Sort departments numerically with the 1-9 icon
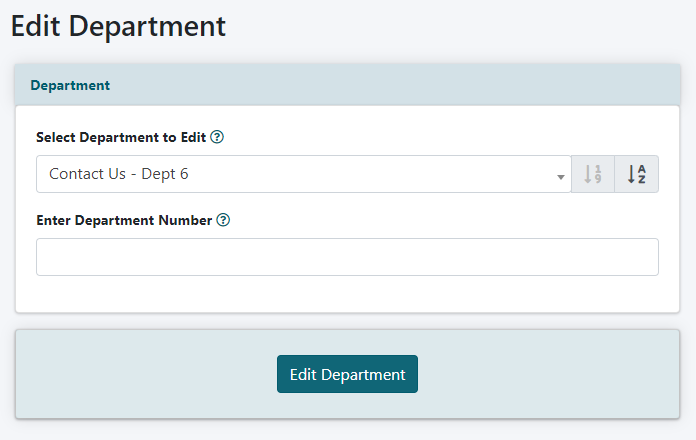 [x=593, y=174]
